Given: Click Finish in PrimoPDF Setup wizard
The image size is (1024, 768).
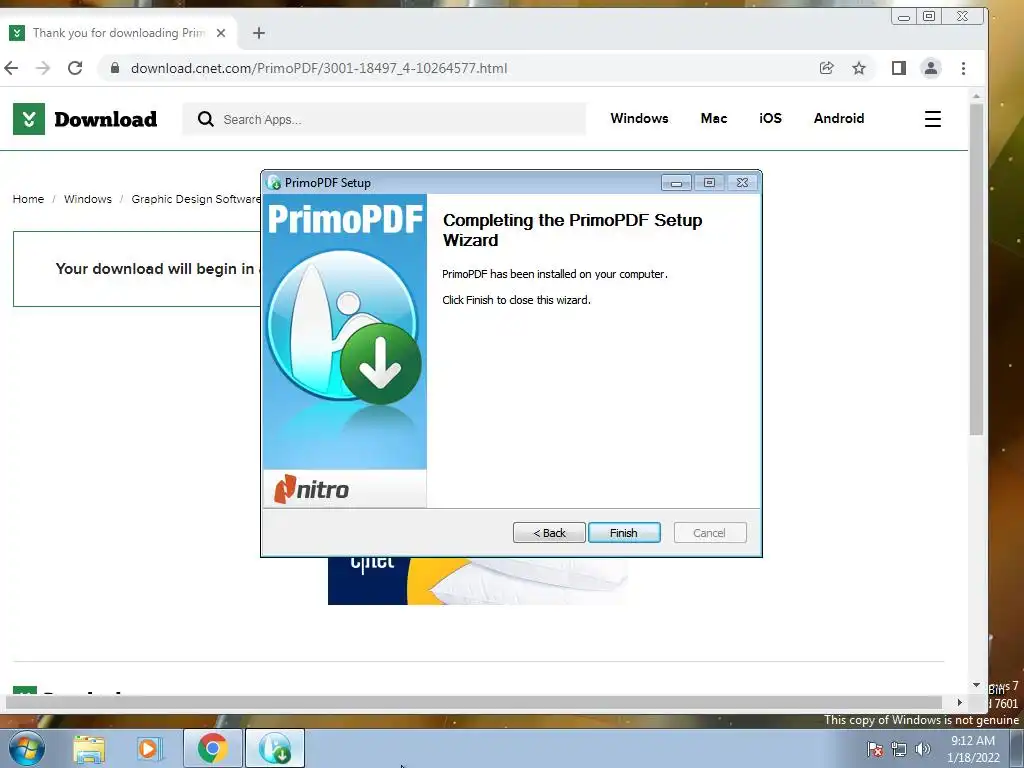Looking at the screenshot, I should pyautogui.click(x=624, y=533).
